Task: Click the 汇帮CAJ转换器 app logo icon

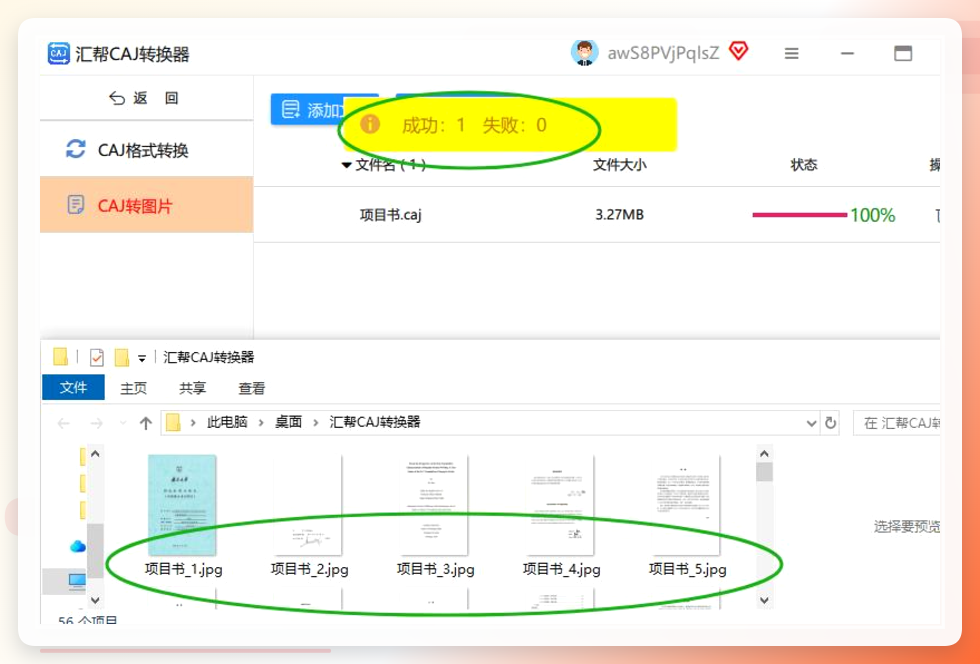Action: (x=59, y=54)
